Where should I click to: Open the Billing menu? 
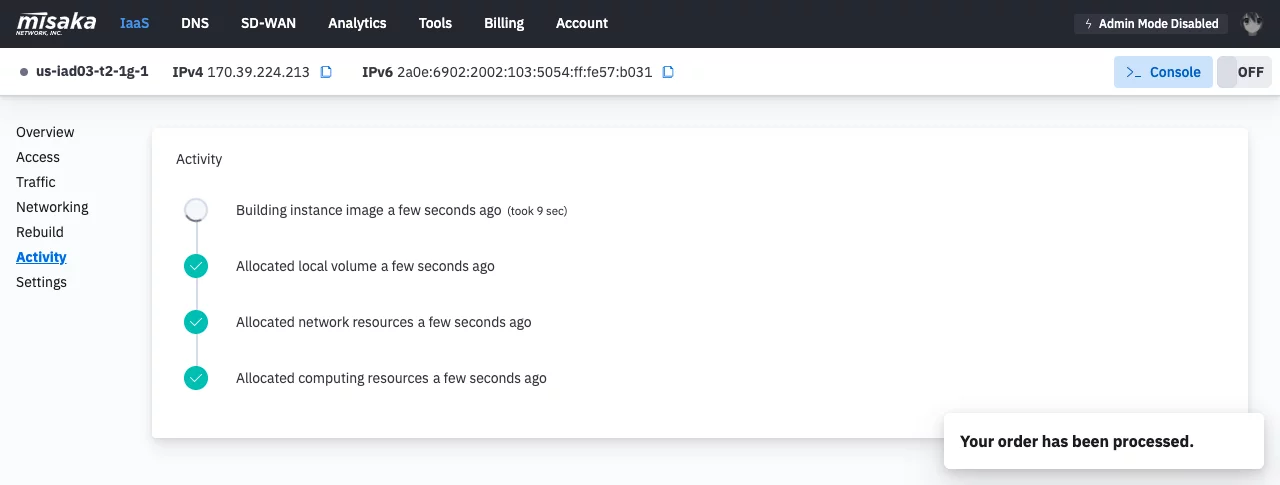point(504,23)
